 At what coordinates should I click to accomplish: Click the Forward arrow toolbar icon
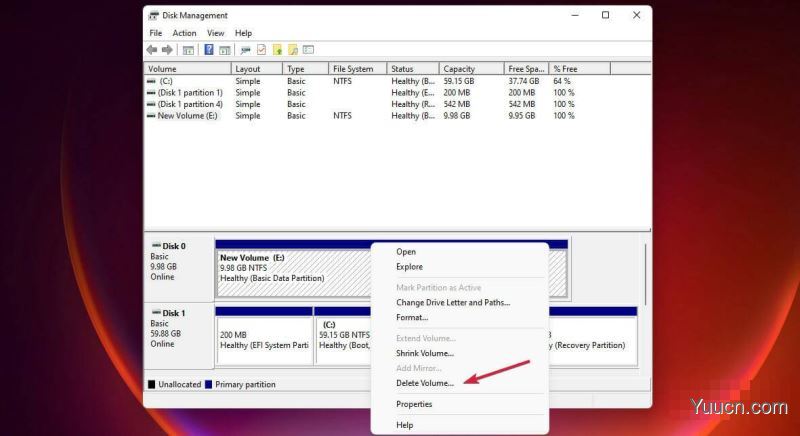point(167,49)
